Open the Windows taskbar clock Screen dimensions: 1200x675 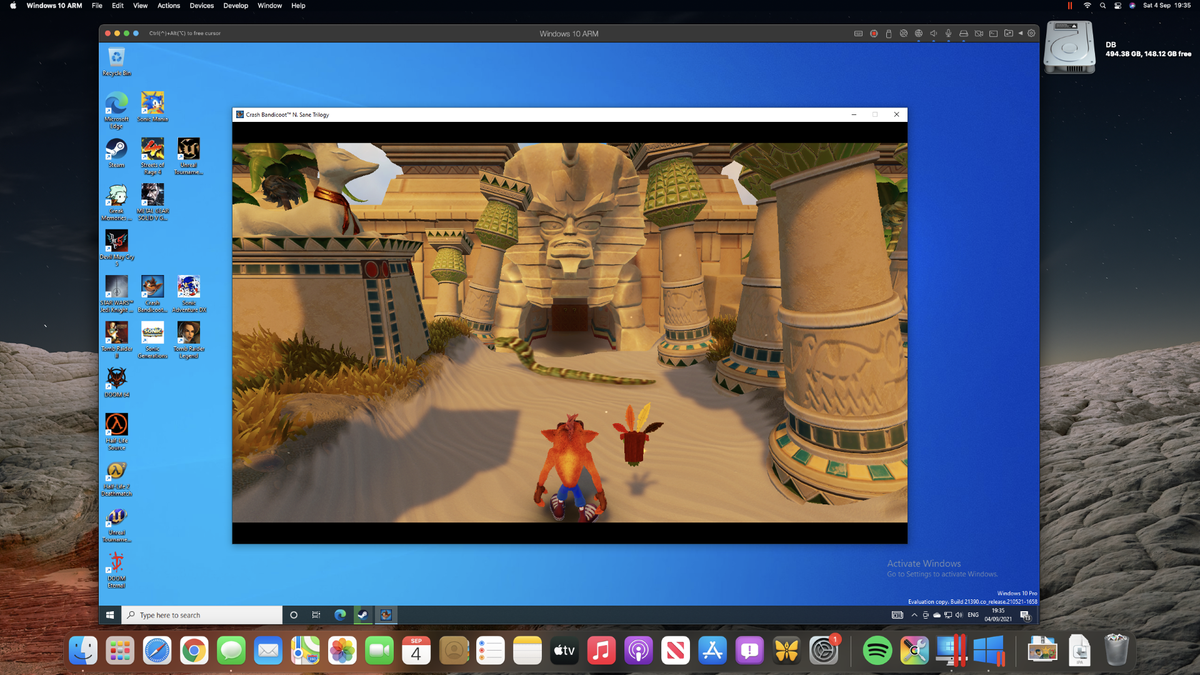[x=998, y=615]
